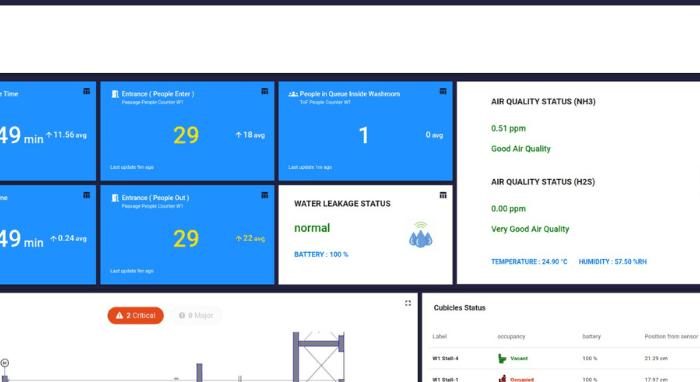Click 0.00 ppm H2S reading
The image size is (700, 382).
pyautogui.click(x=508, y=209)
